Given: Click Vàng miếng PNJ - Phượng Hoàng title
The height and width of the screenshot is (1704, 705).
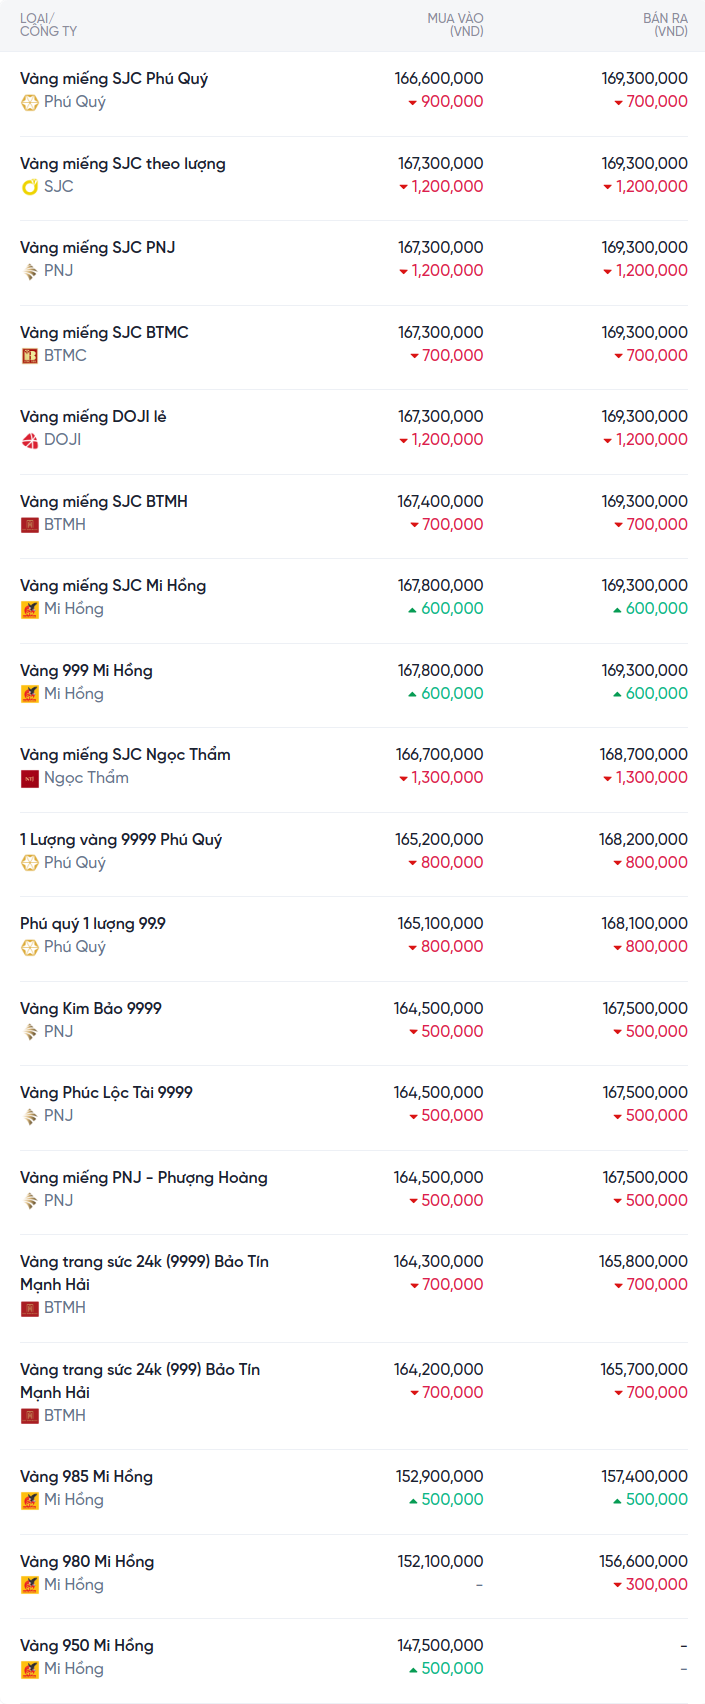Looking at the screenshot, I should (143, 1177).
